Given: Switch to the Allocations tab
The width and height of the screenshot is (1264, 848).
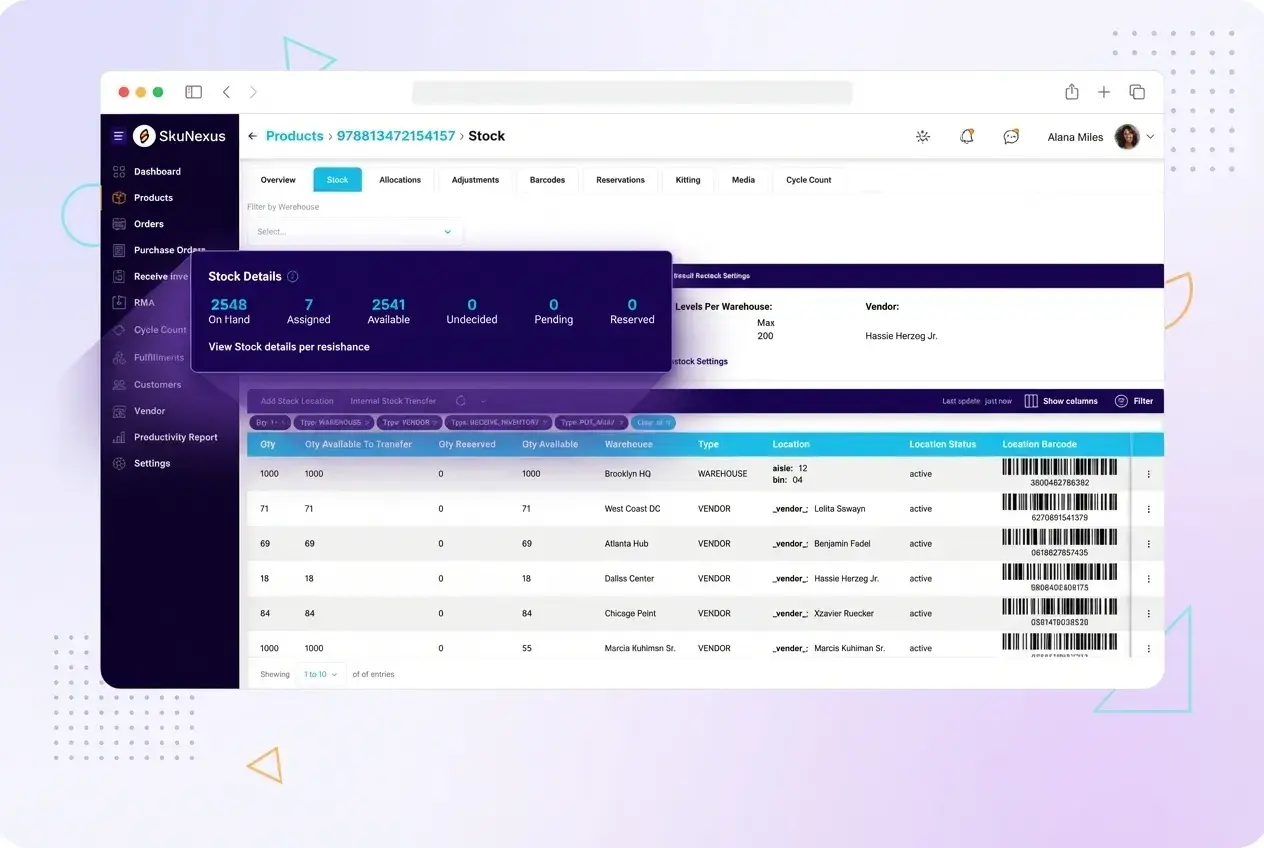Looking at the screenshot, I should coord(400,180).
